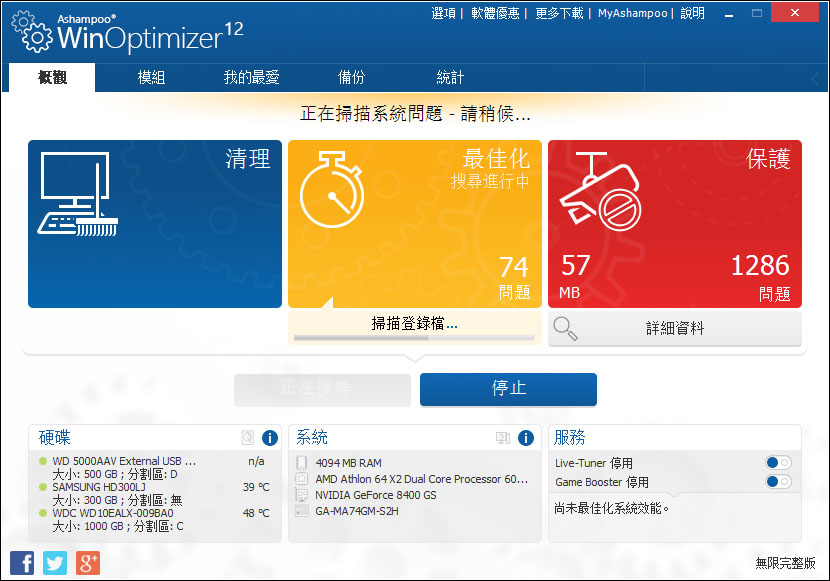Open the Facebook share icon

pyautogui.click(x=22, y=562)
